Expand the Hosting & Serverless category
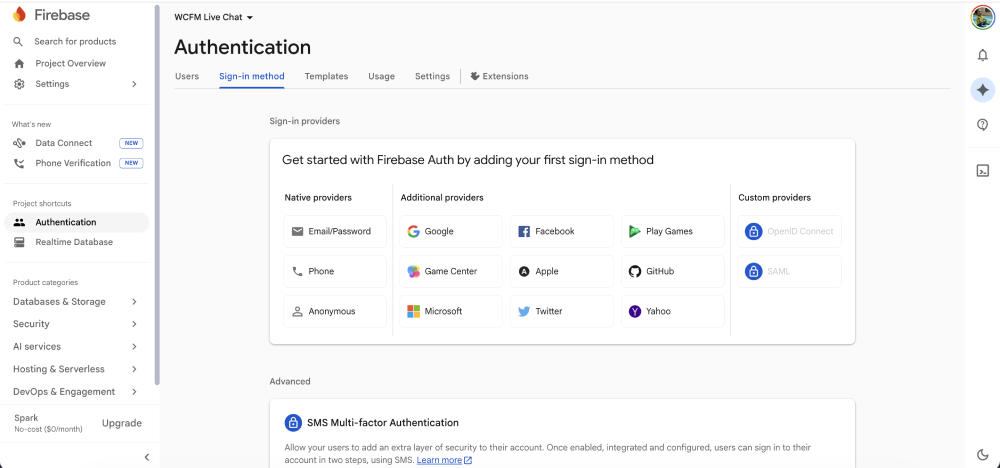 point(75,369)
